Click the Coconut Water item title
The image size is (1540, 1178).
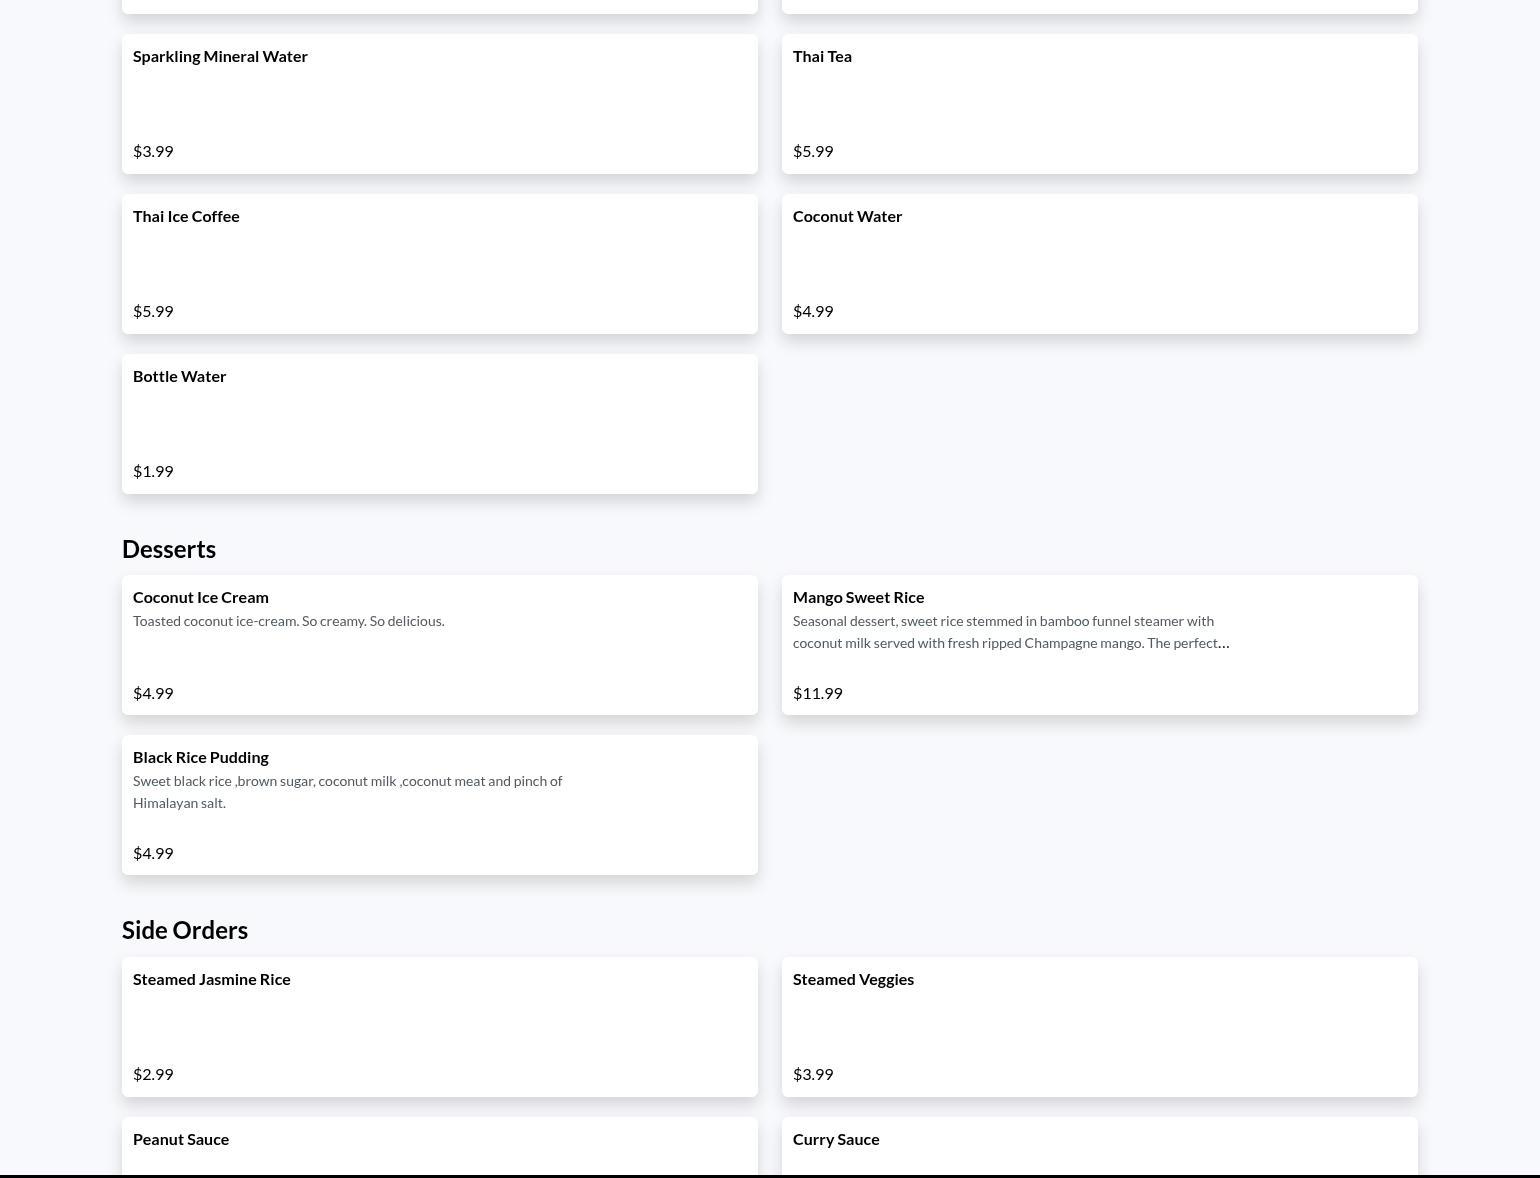[847, 216]
